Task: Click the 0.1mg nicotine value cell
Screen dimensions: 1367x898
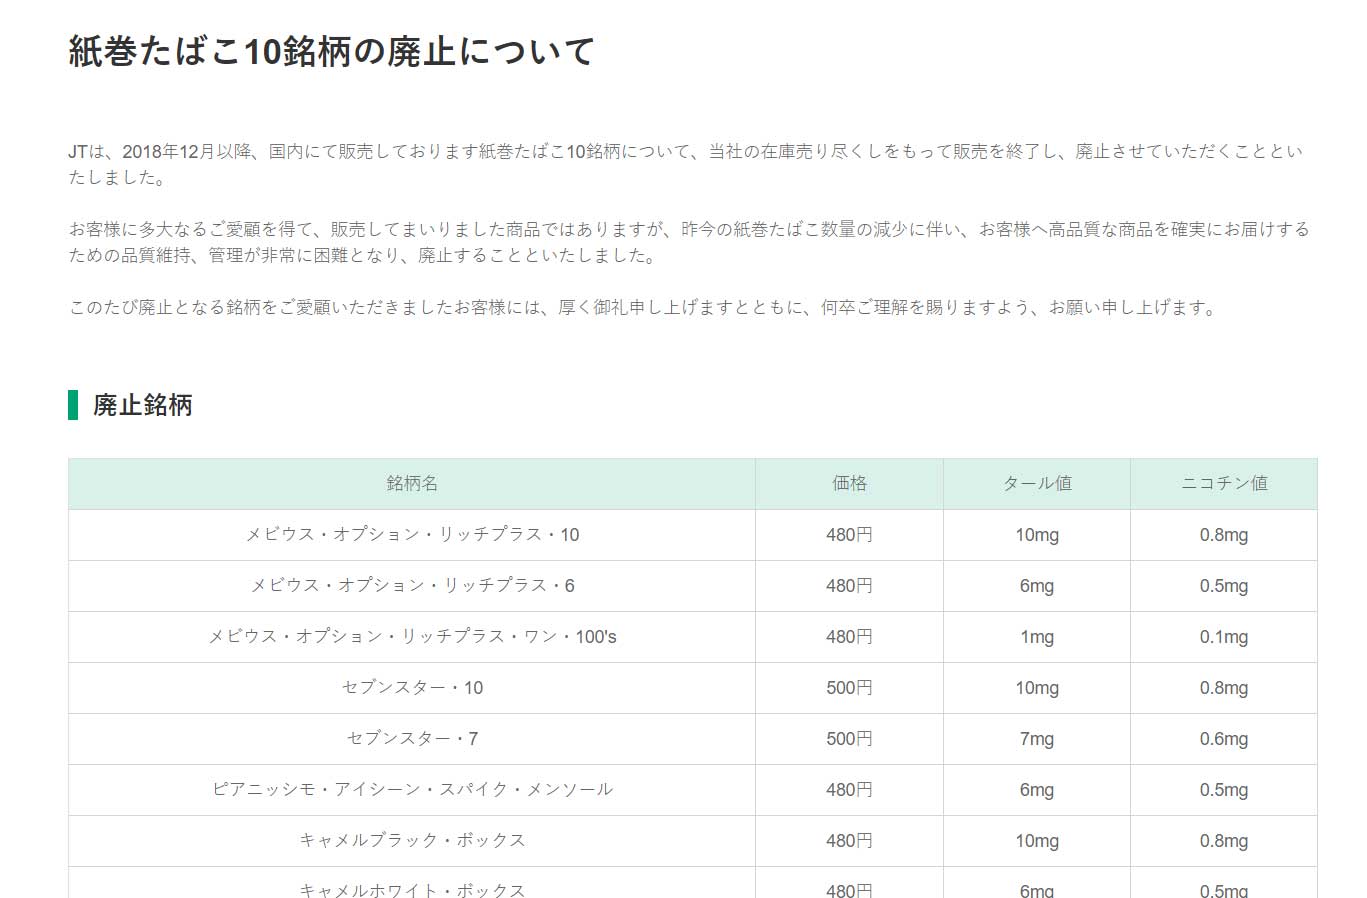Action: tap(1224, 637)
